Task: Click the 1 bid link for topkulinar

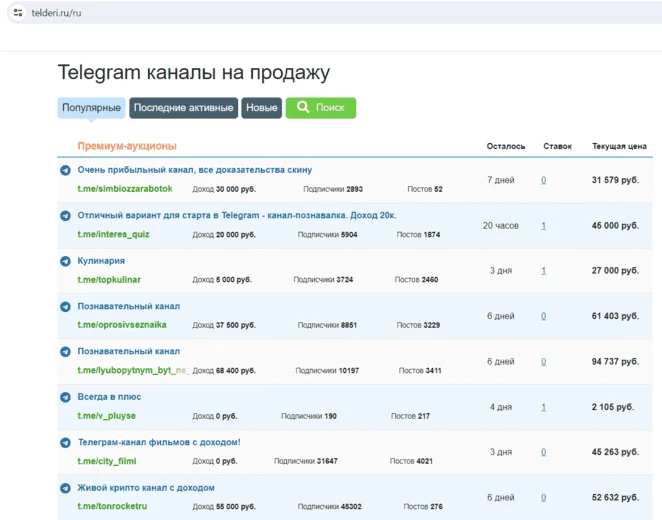Action: 543,271
